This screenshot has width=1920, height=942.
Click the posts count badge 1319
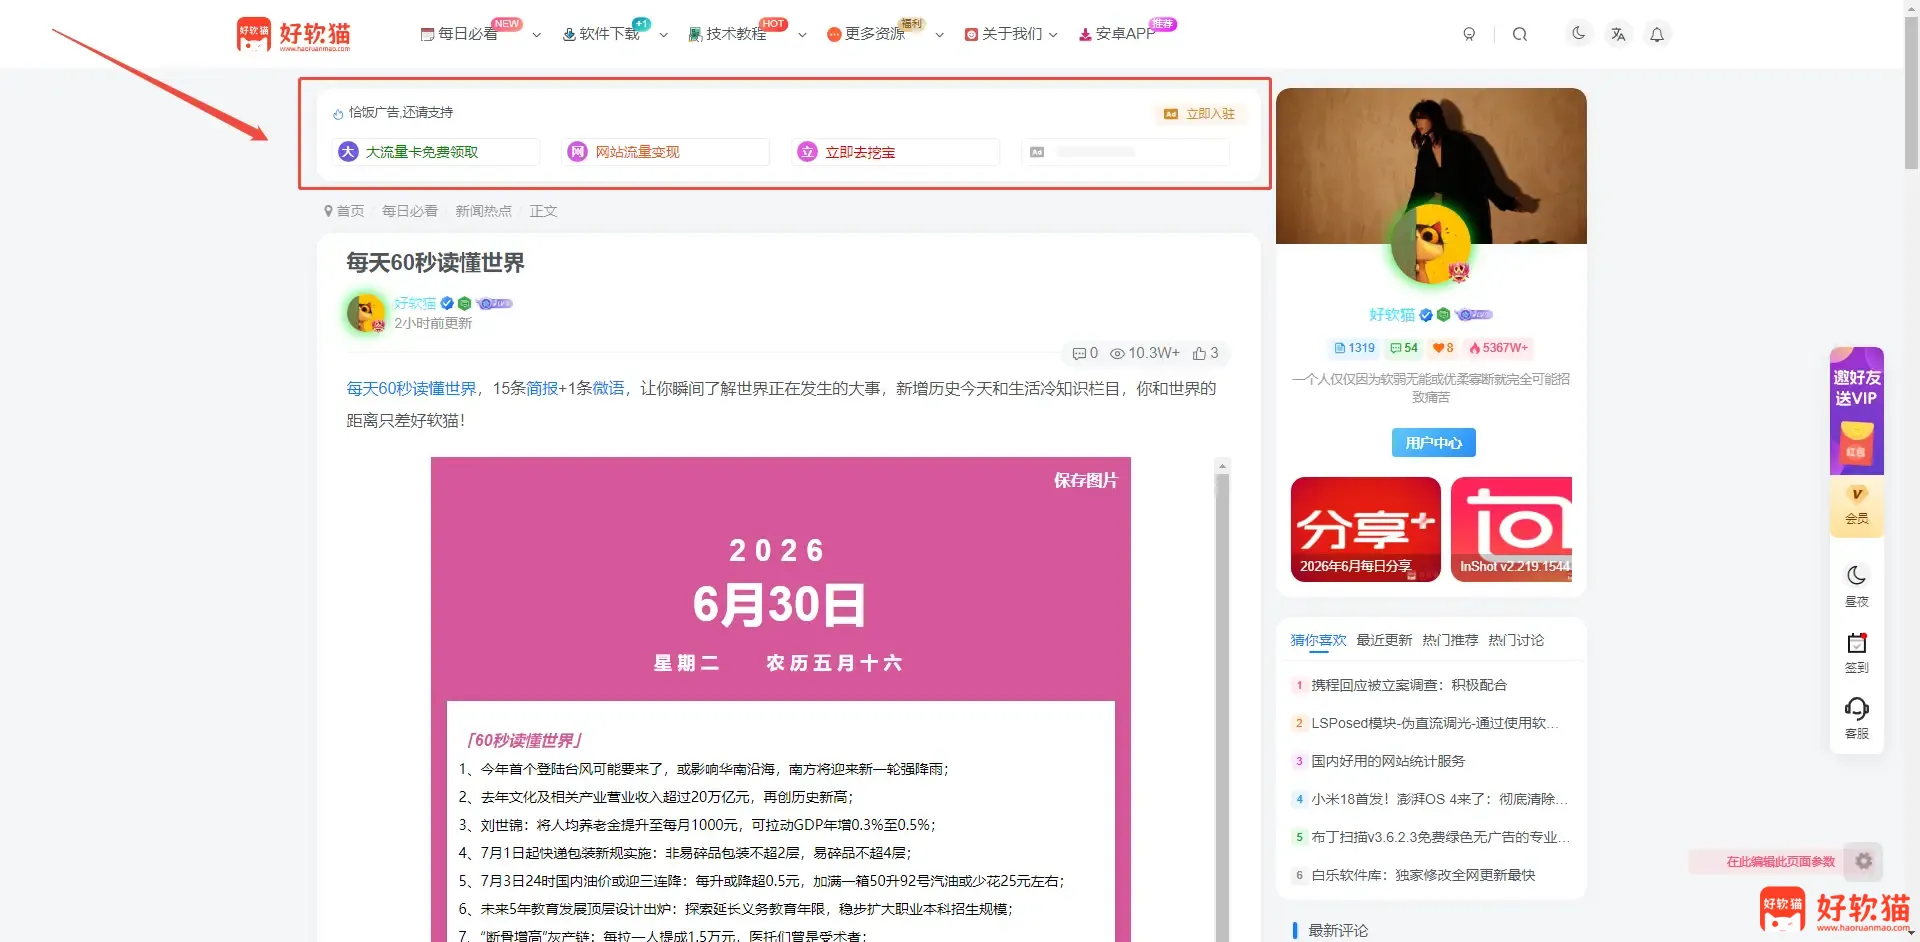(1355, 348)
